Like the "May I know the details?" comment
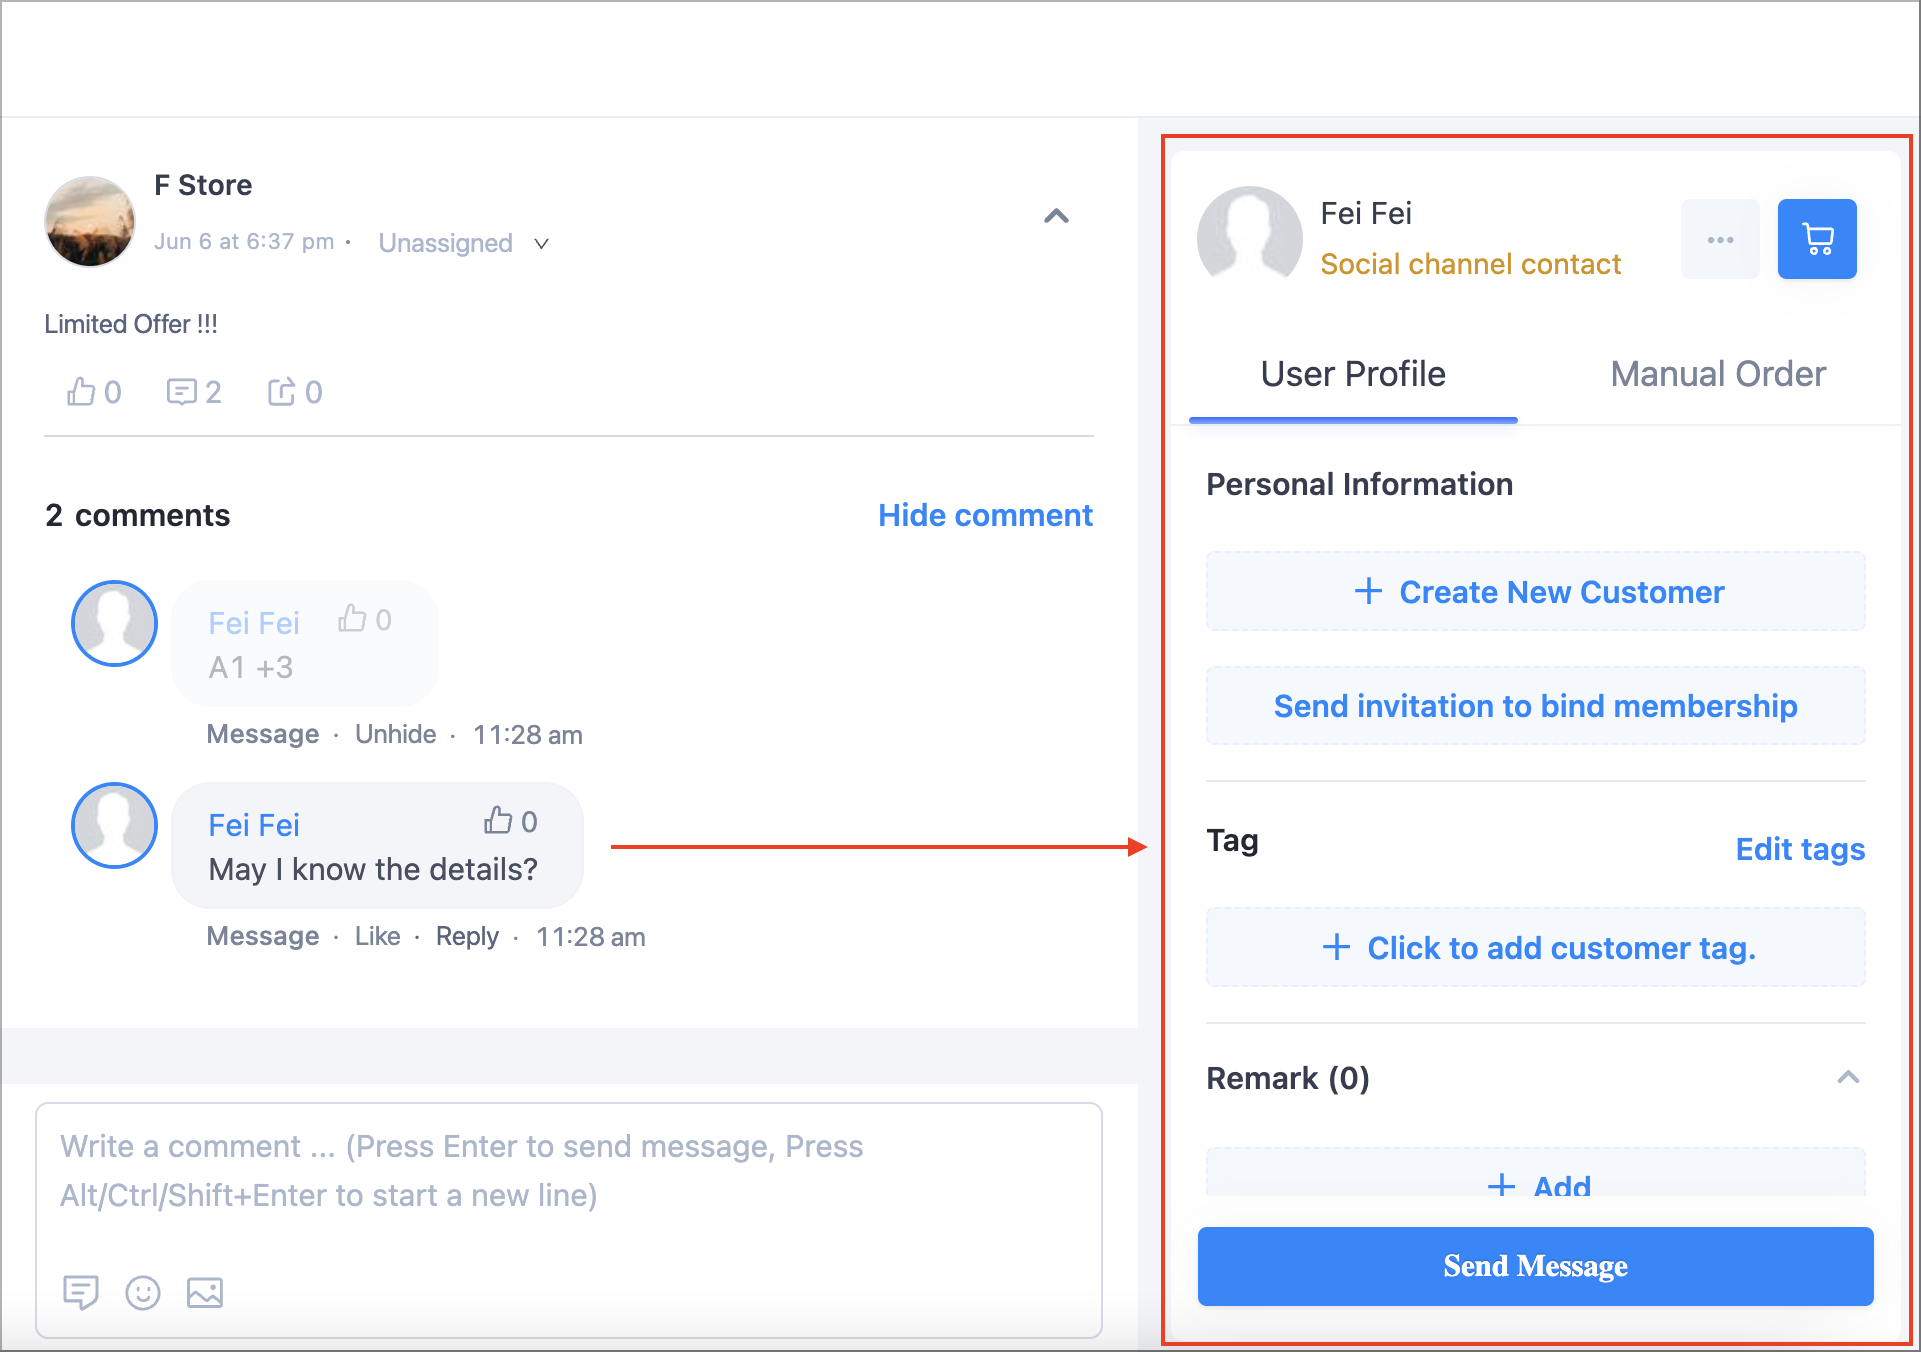 point(377,936)
